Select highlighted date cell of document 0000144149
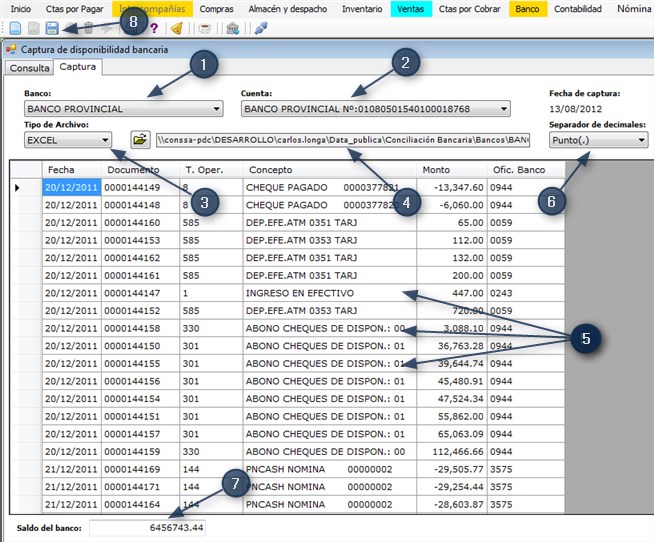 click(x=71, y=188)
